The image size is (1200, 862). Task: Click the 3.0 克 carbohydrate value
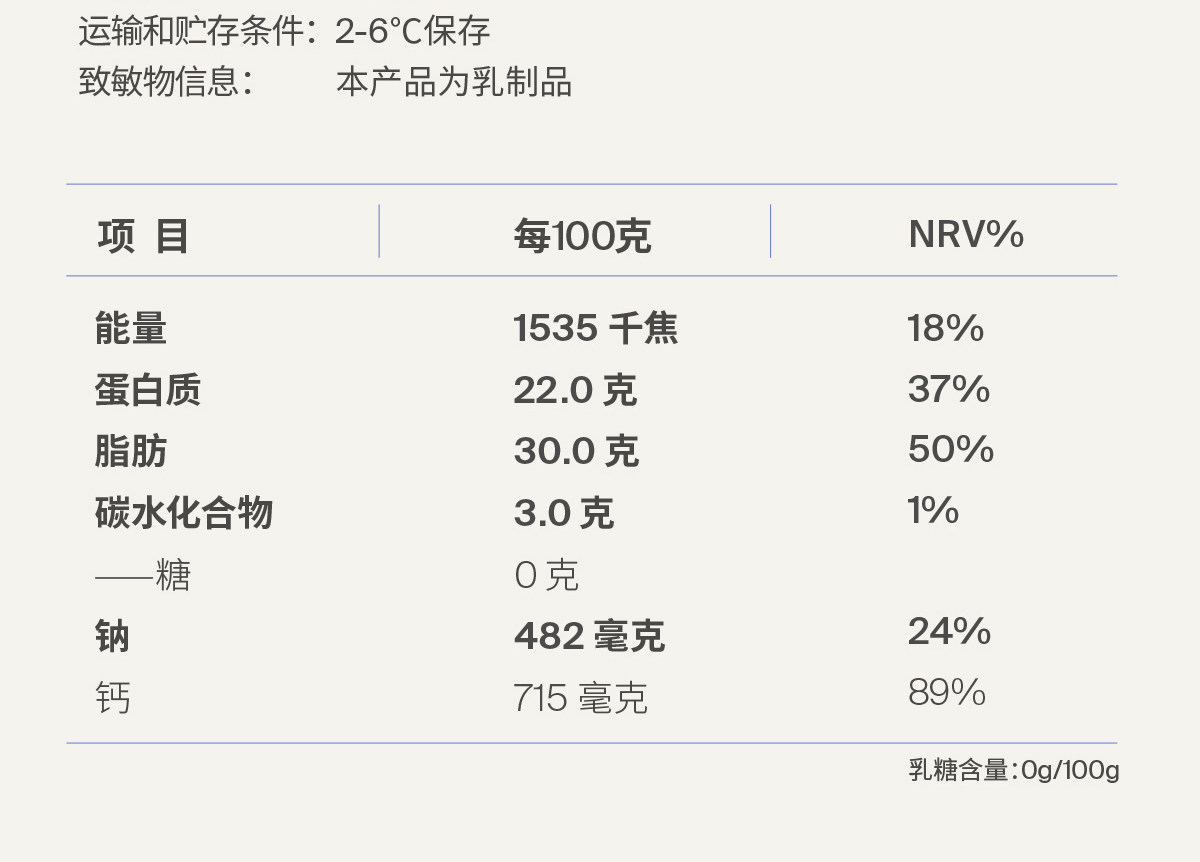tap(564, 513)
